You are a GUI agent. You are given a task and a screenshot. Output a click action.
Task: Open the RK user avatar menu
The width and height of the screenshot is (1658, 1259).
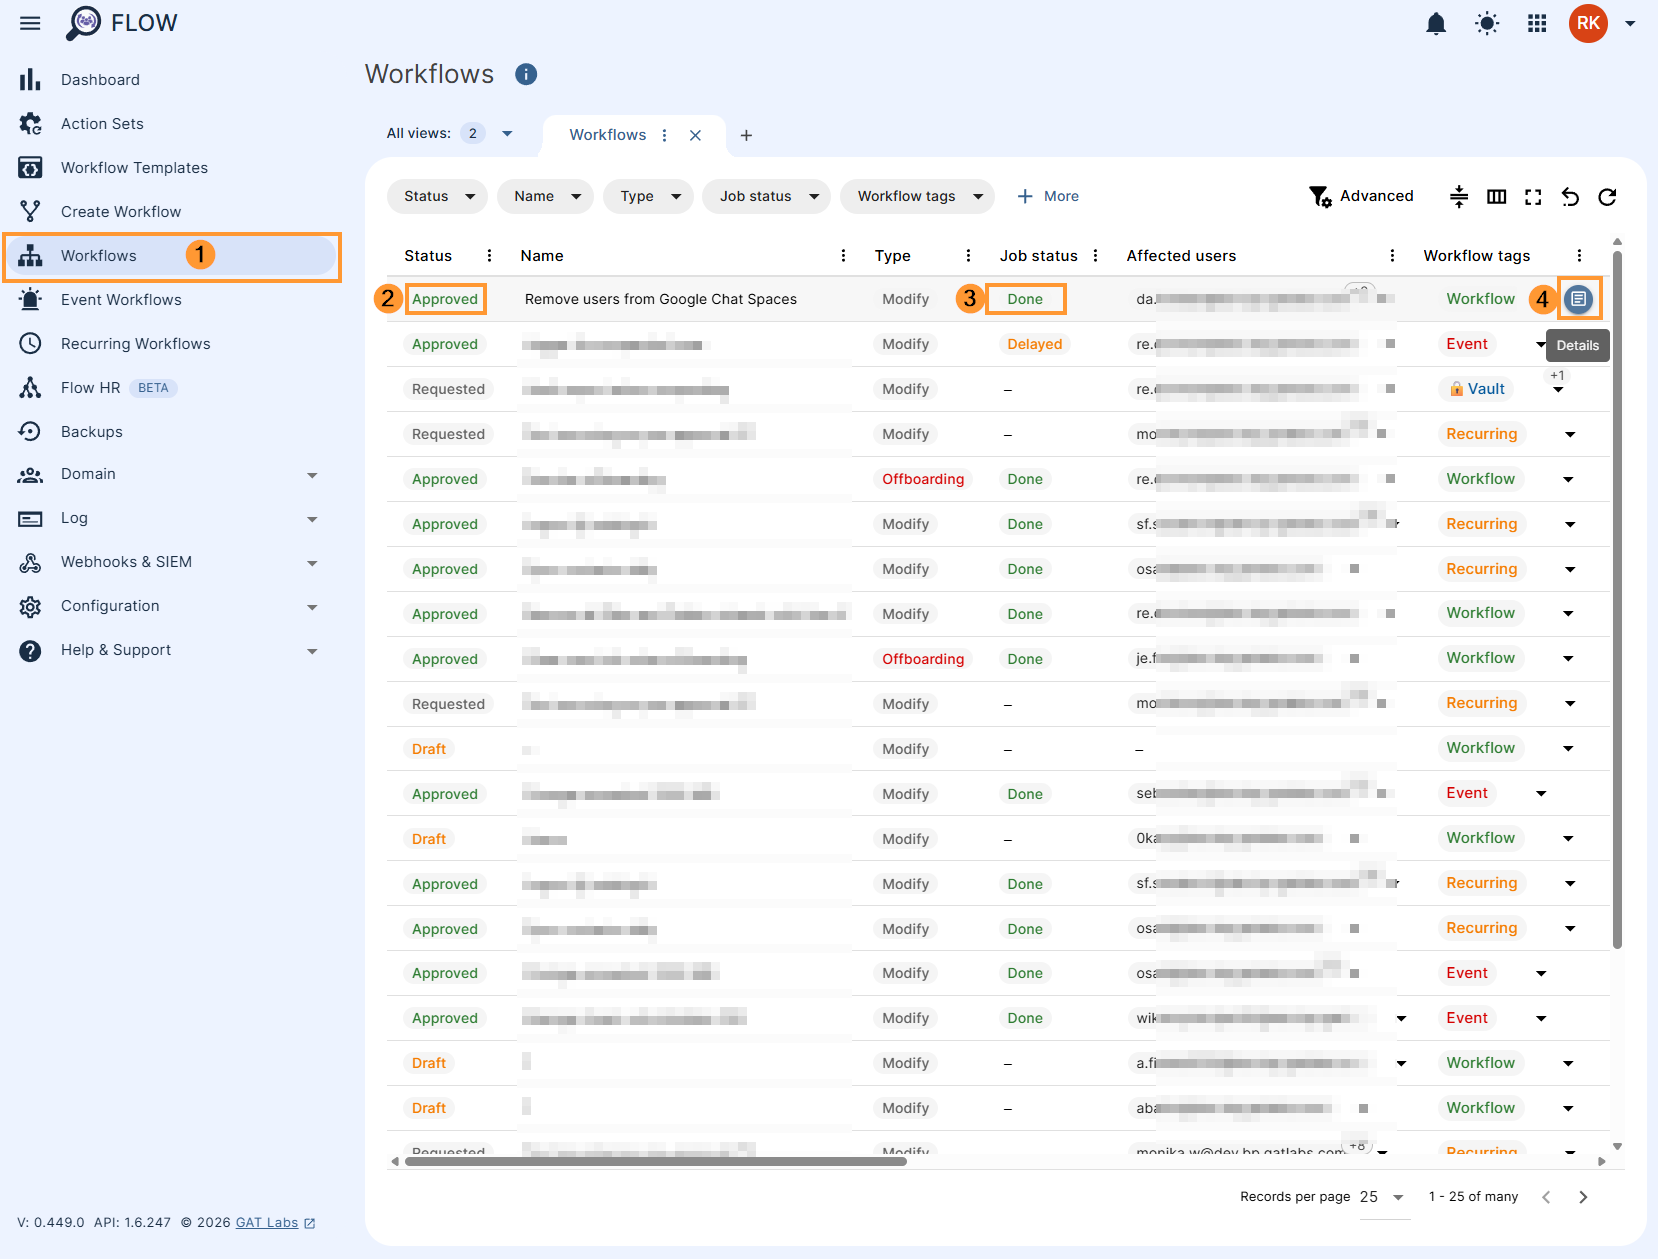[1588, 23]
